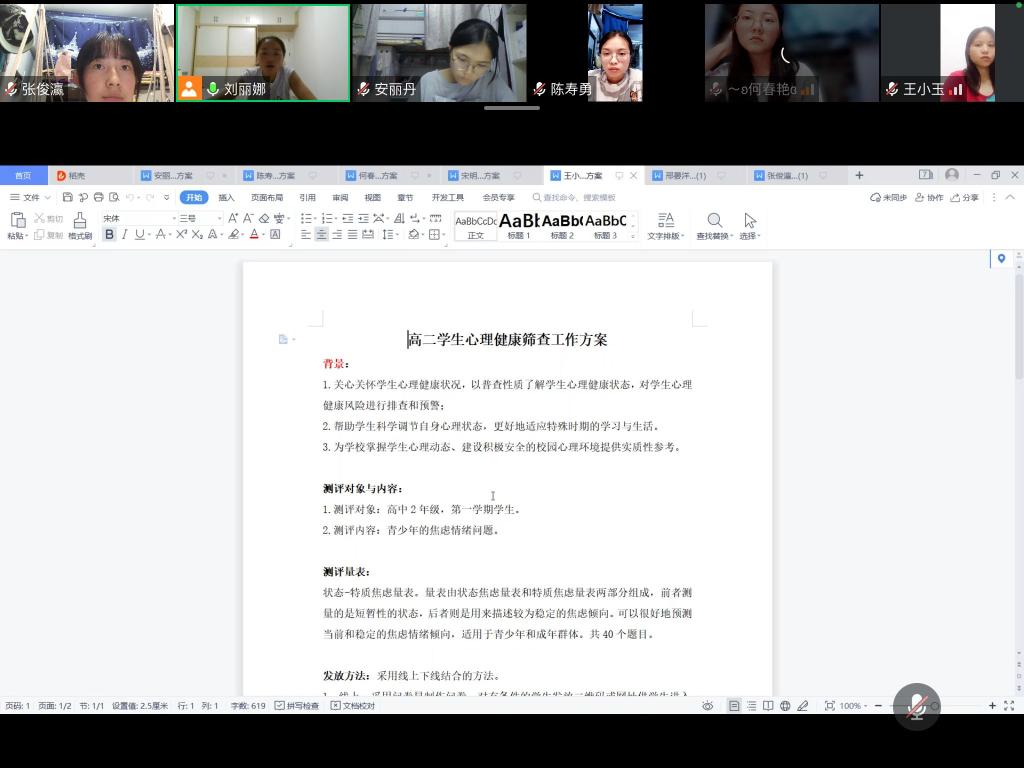Click the Save icon in quick access toolbar
This screenshot has height=768, width=1024.
tap(68, 198)
